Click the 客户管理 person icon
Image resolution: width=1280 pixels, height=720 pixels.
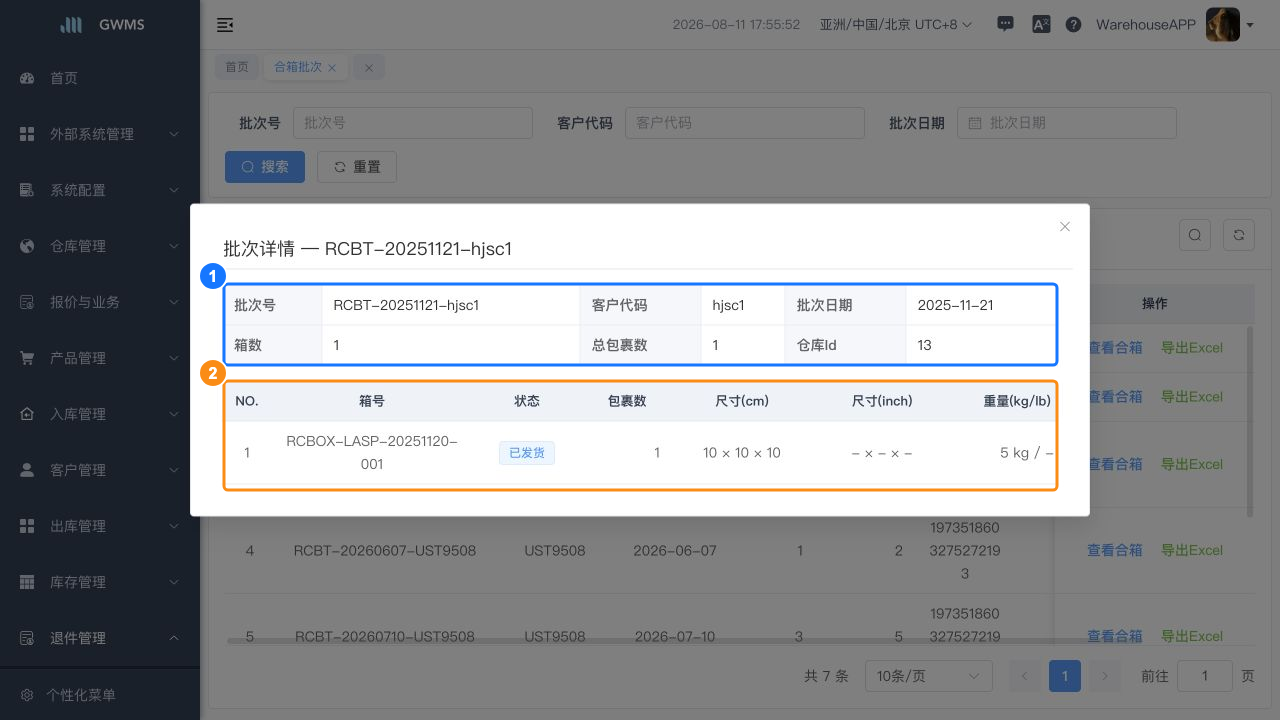(x=28, y=470)
